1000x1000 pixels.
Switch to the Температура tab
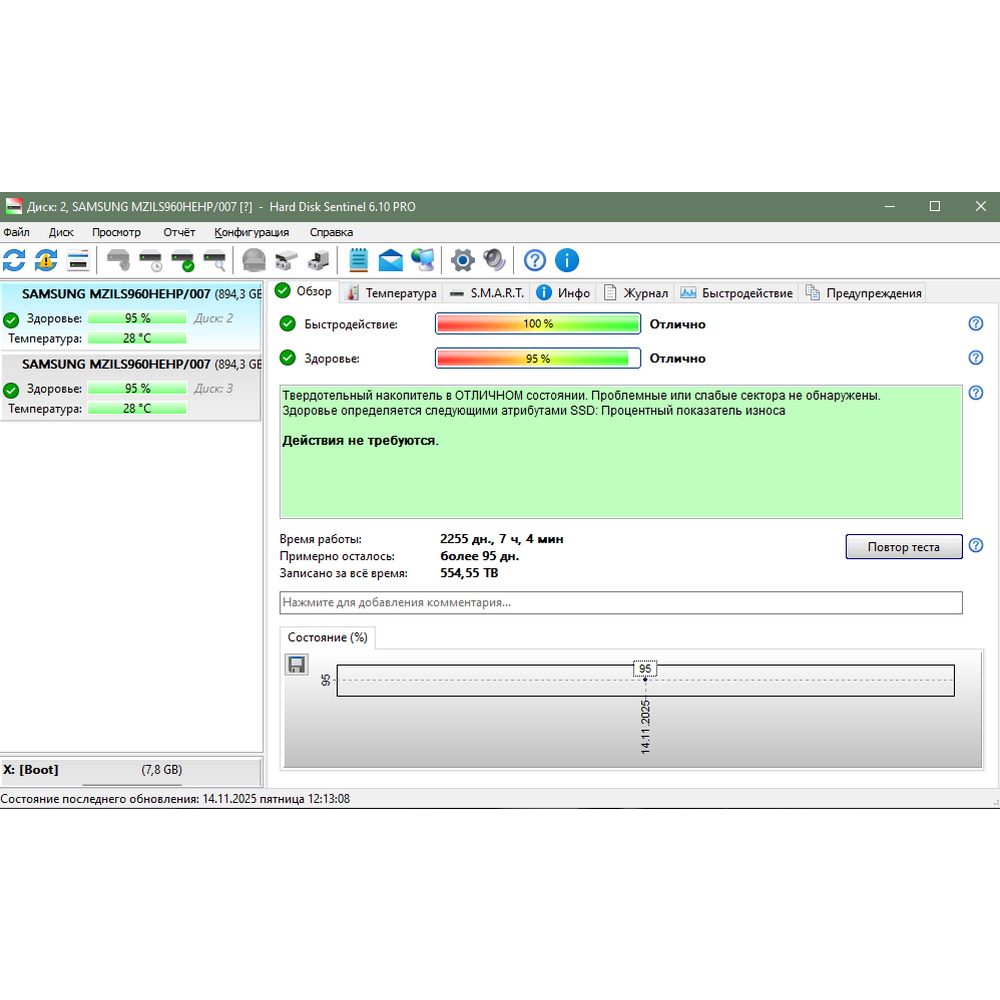coord(391,293)
